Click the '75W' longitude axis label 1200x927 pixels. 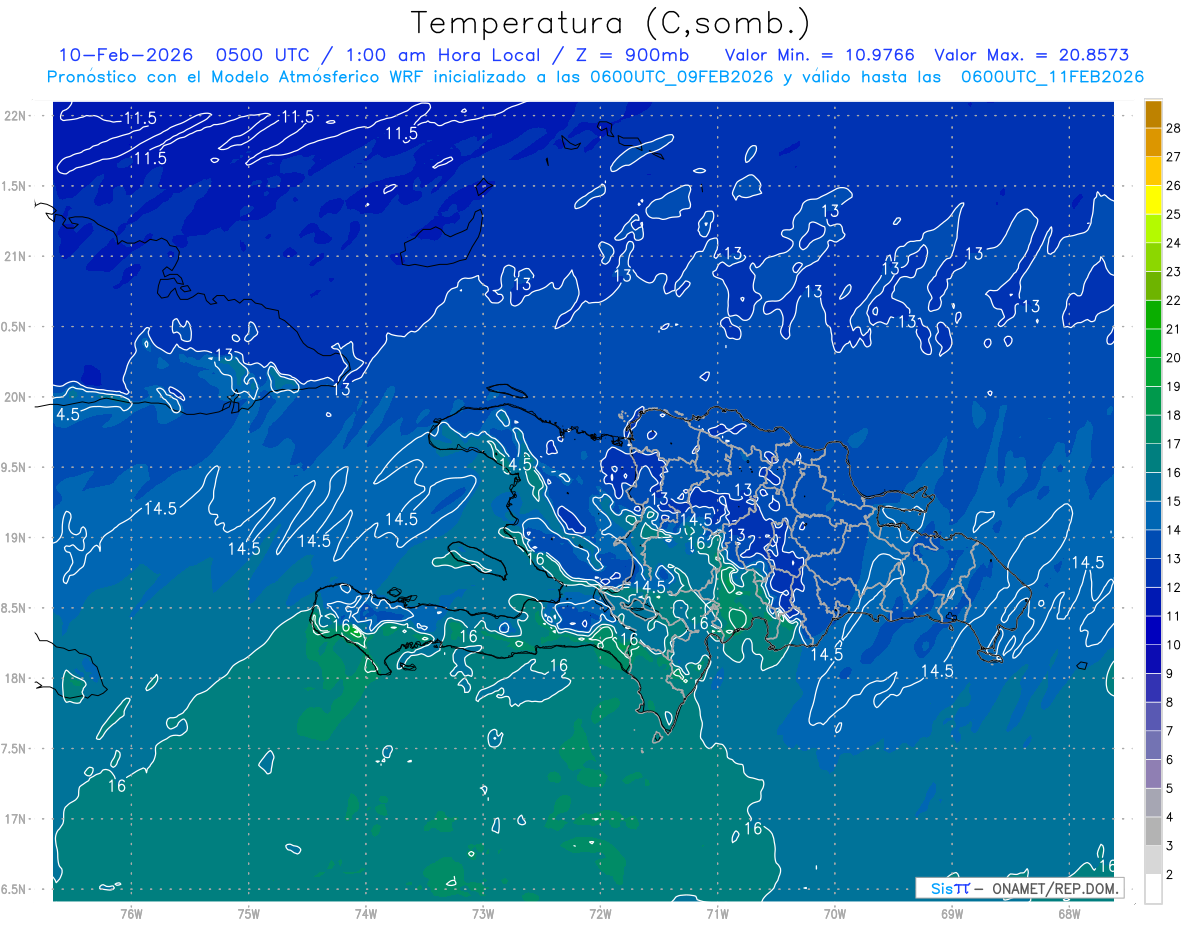click(x=248, y=913)
